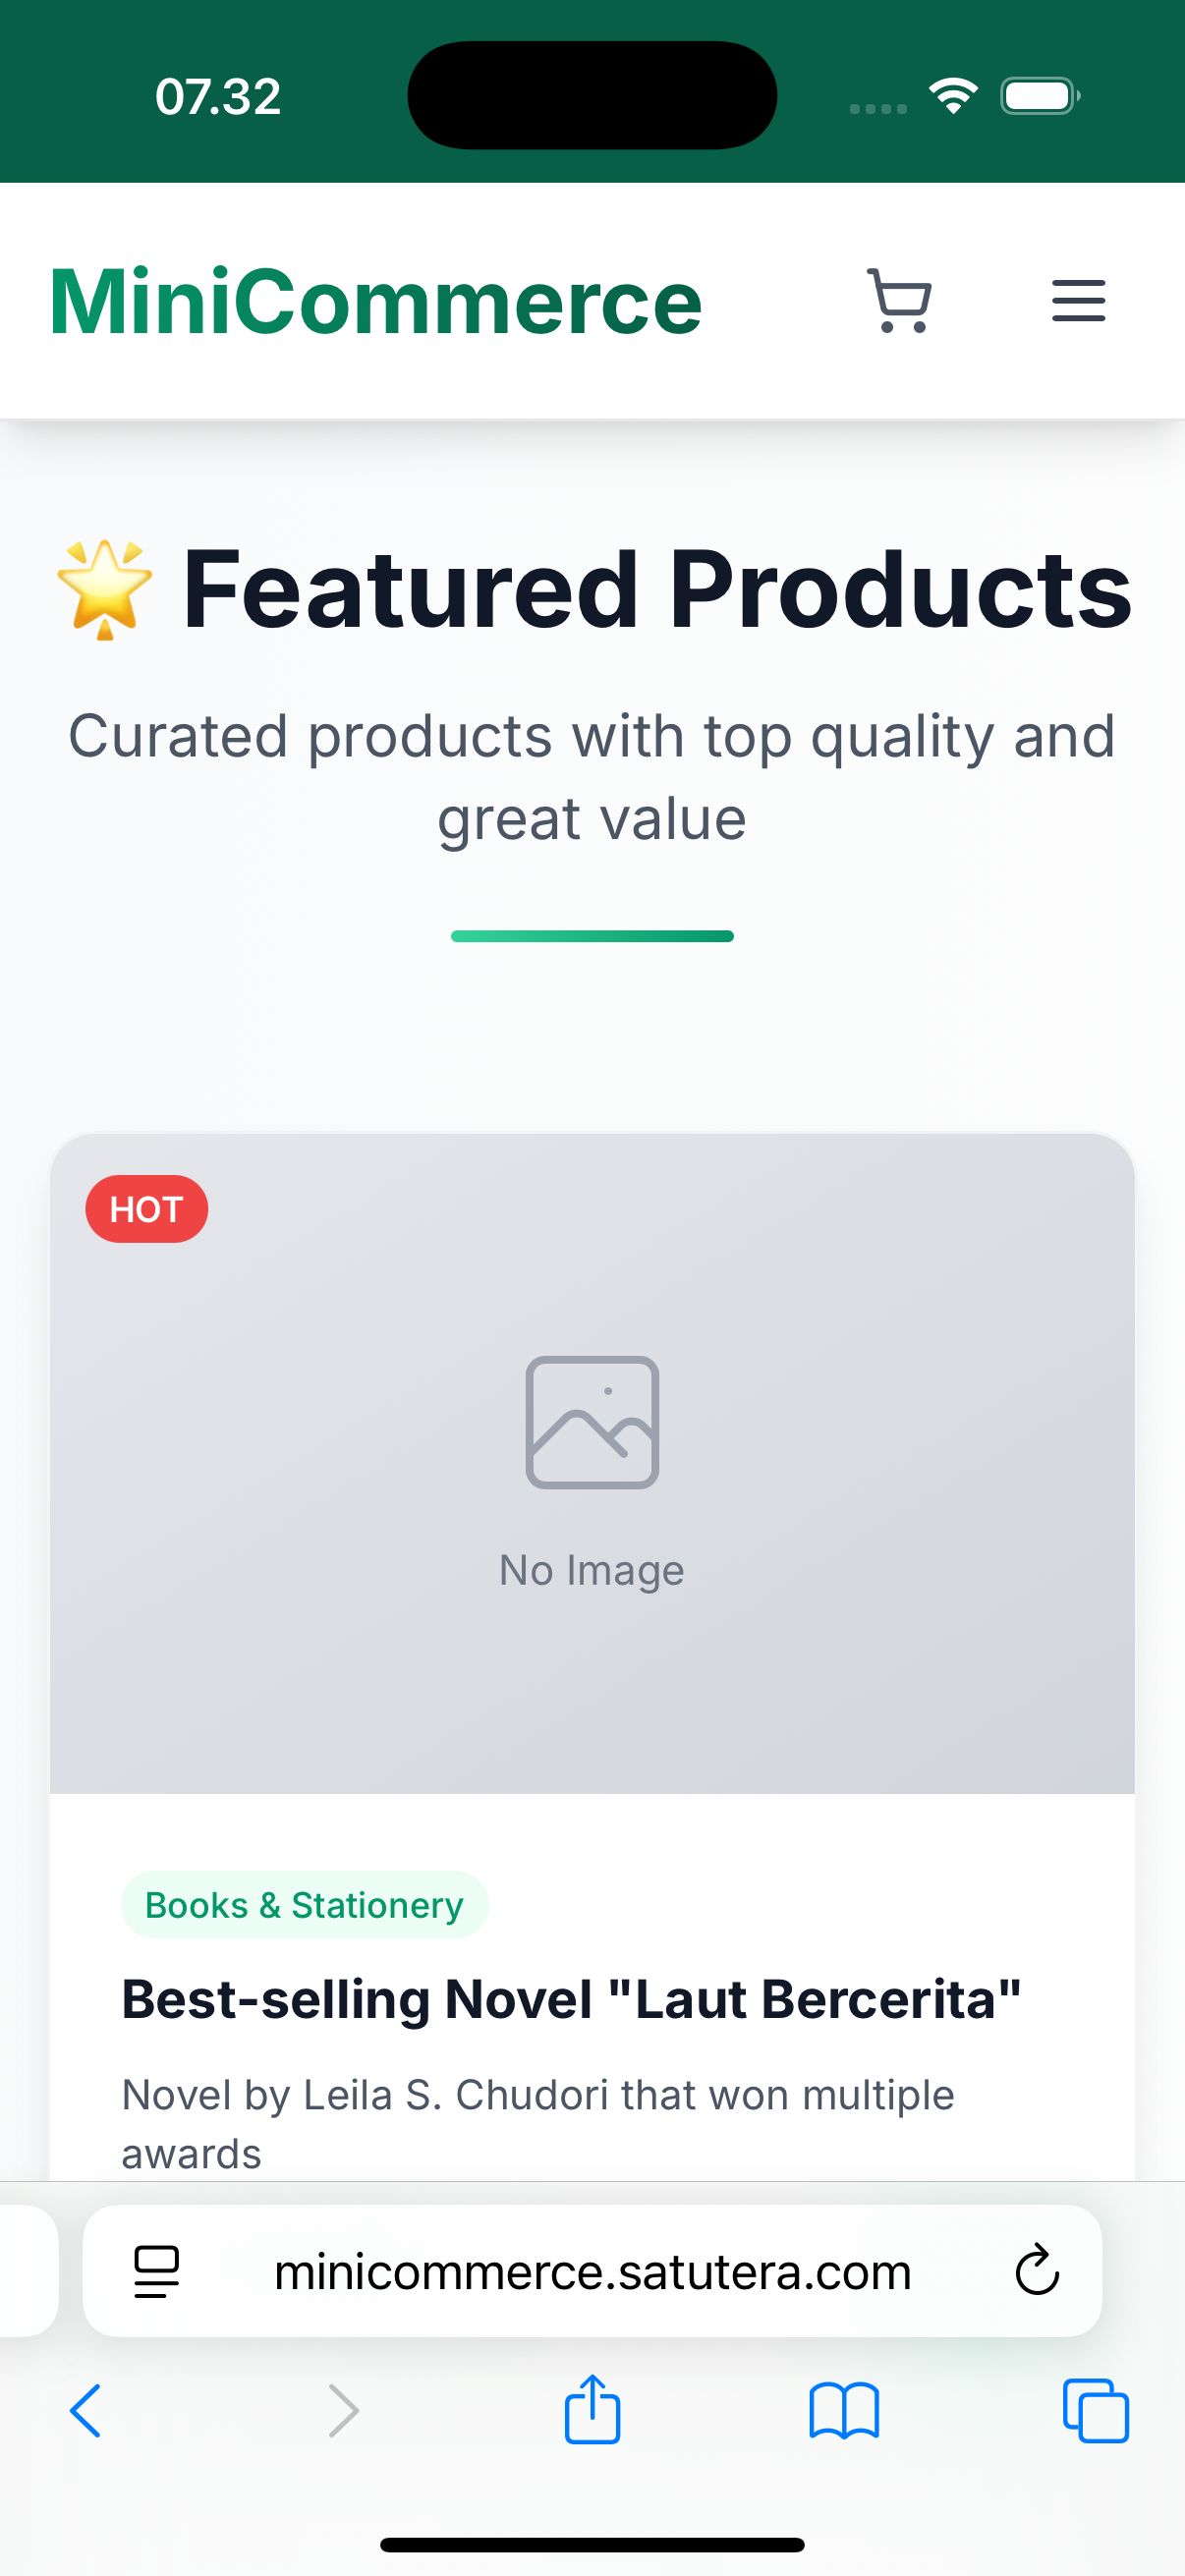Tap the battery status icon
Image resolution: width=1185 pixels, height=2576 pixels.
tap(1039, 96)
